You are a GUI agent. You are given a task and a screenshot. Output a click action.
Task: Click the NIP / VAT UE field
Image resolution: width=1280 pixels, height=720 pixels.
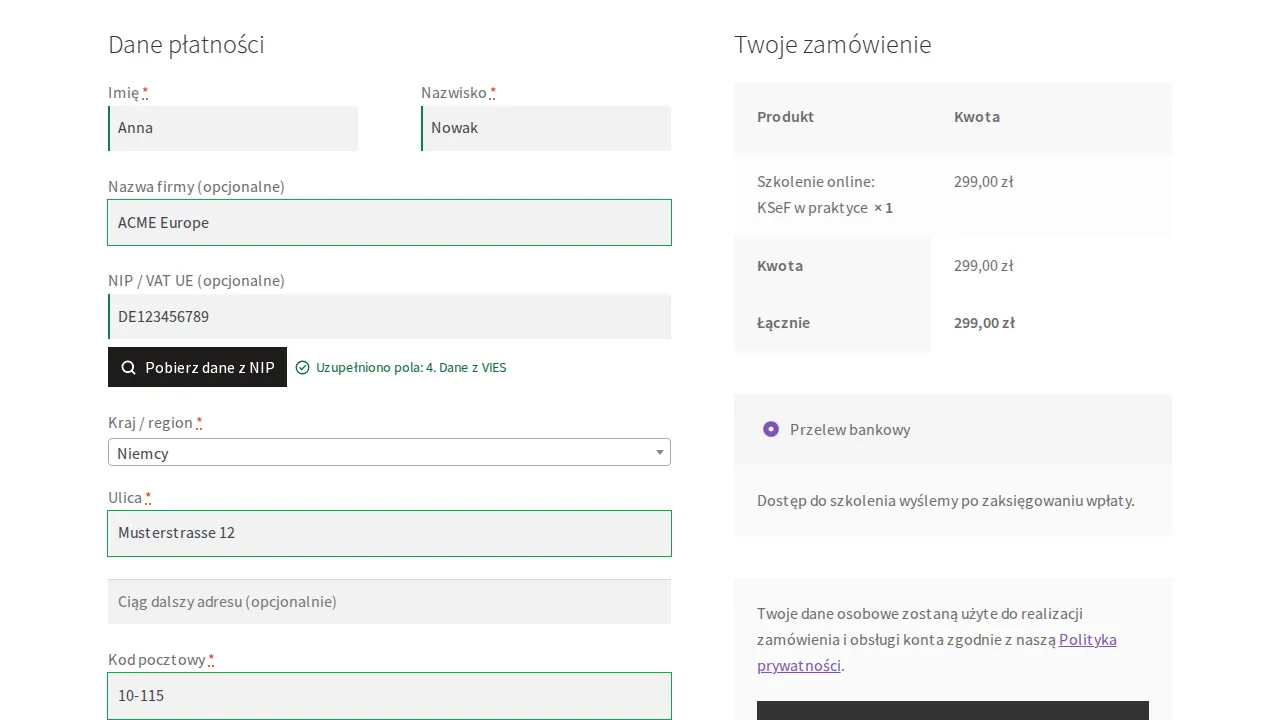389,316
